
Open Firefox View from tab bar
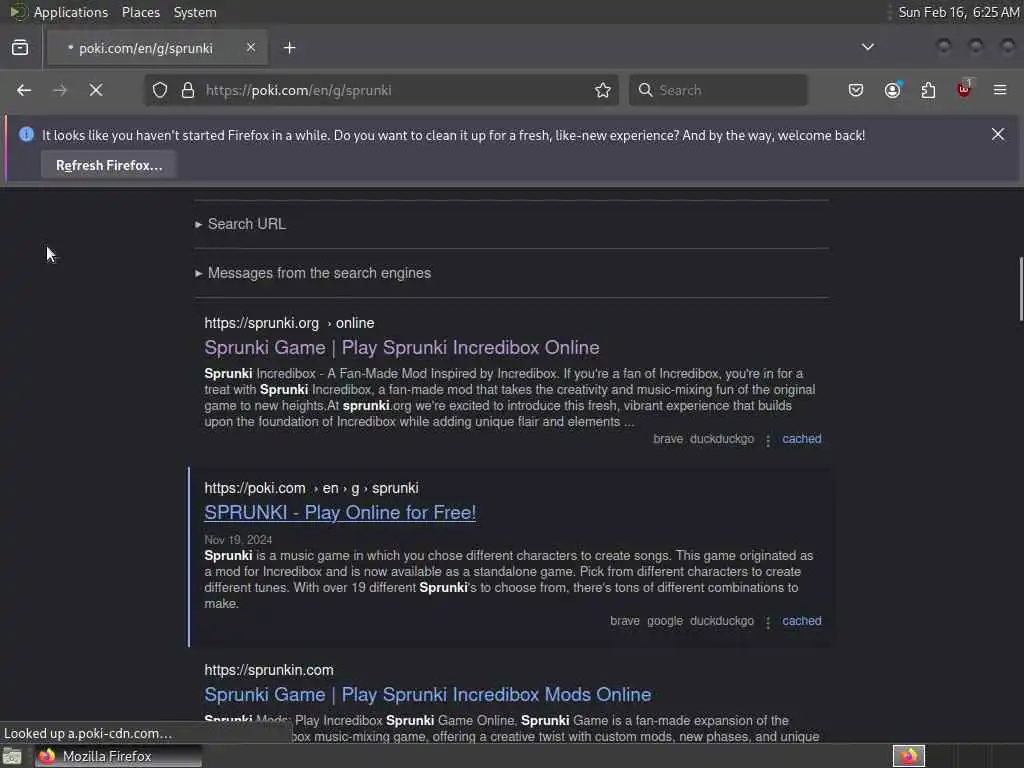point(20,48)
